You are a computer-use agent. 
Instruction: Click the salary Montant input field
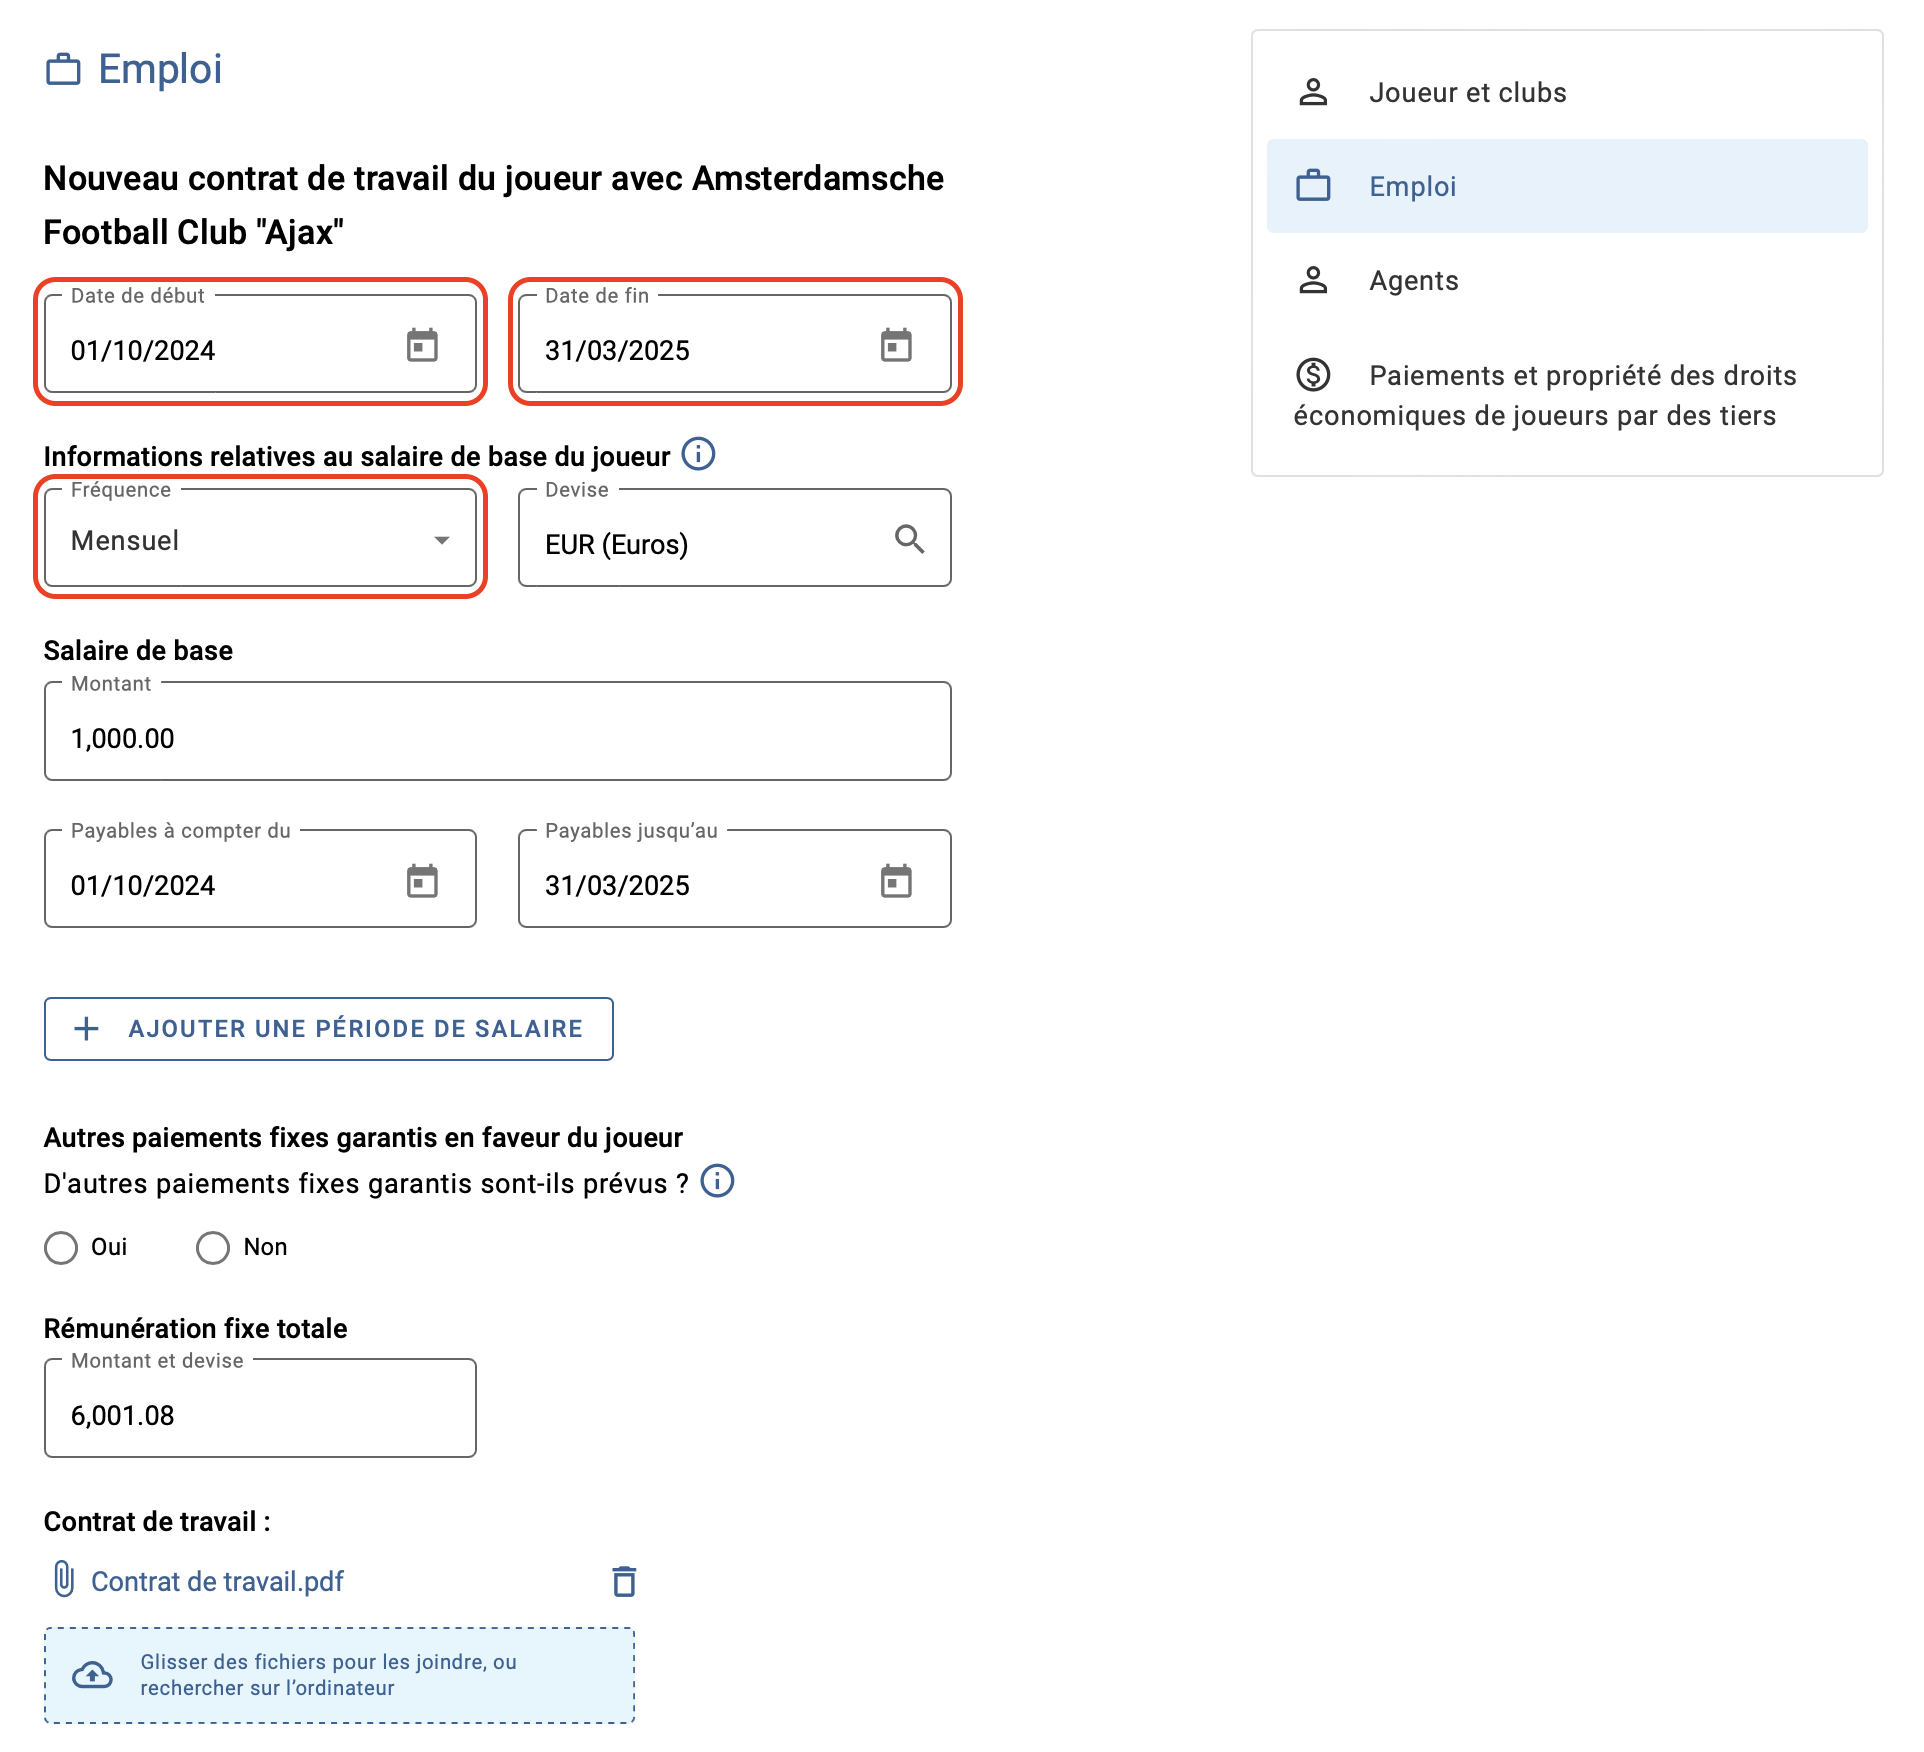(x=498, y=733)
